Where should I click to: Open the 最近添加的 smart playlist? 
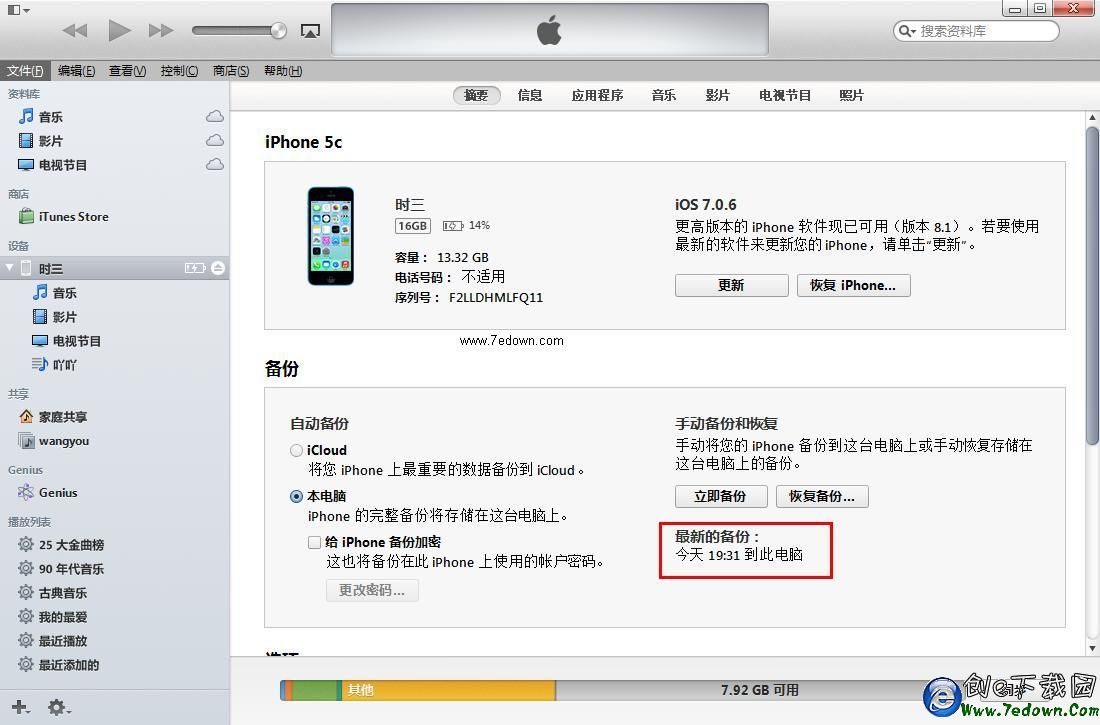(69, 665)
